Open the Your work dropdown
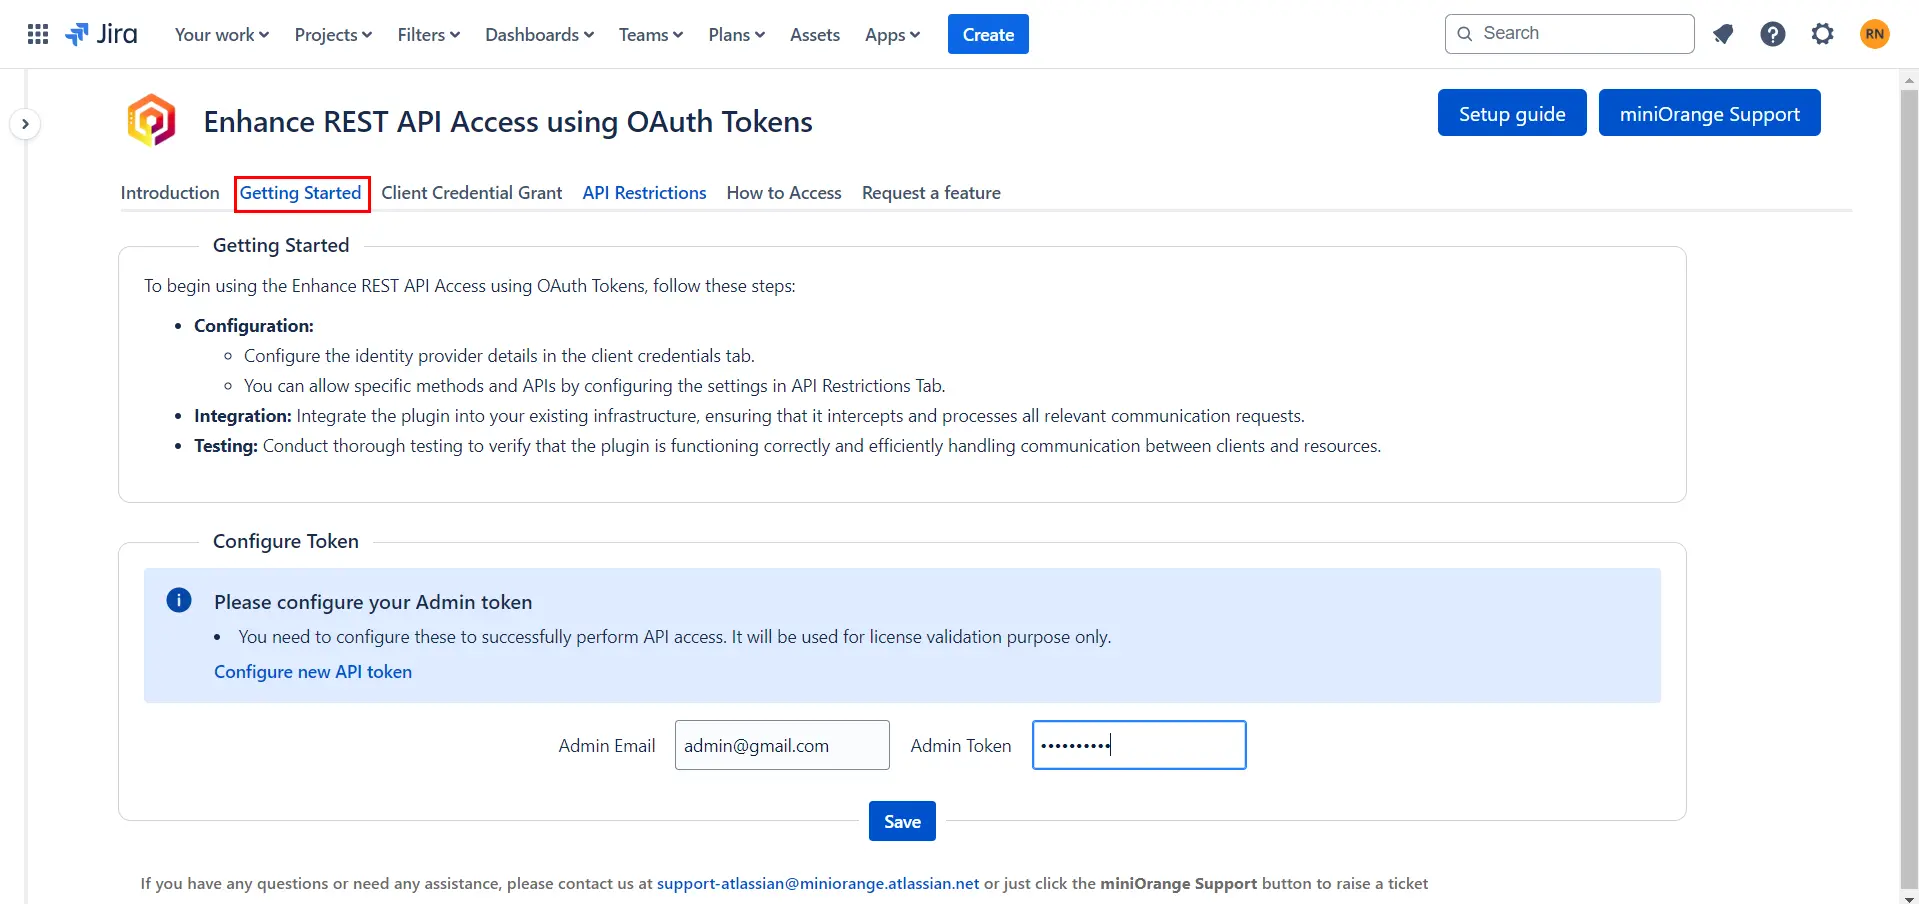The height and width of the screenshot is (904, 1919). 222,34
